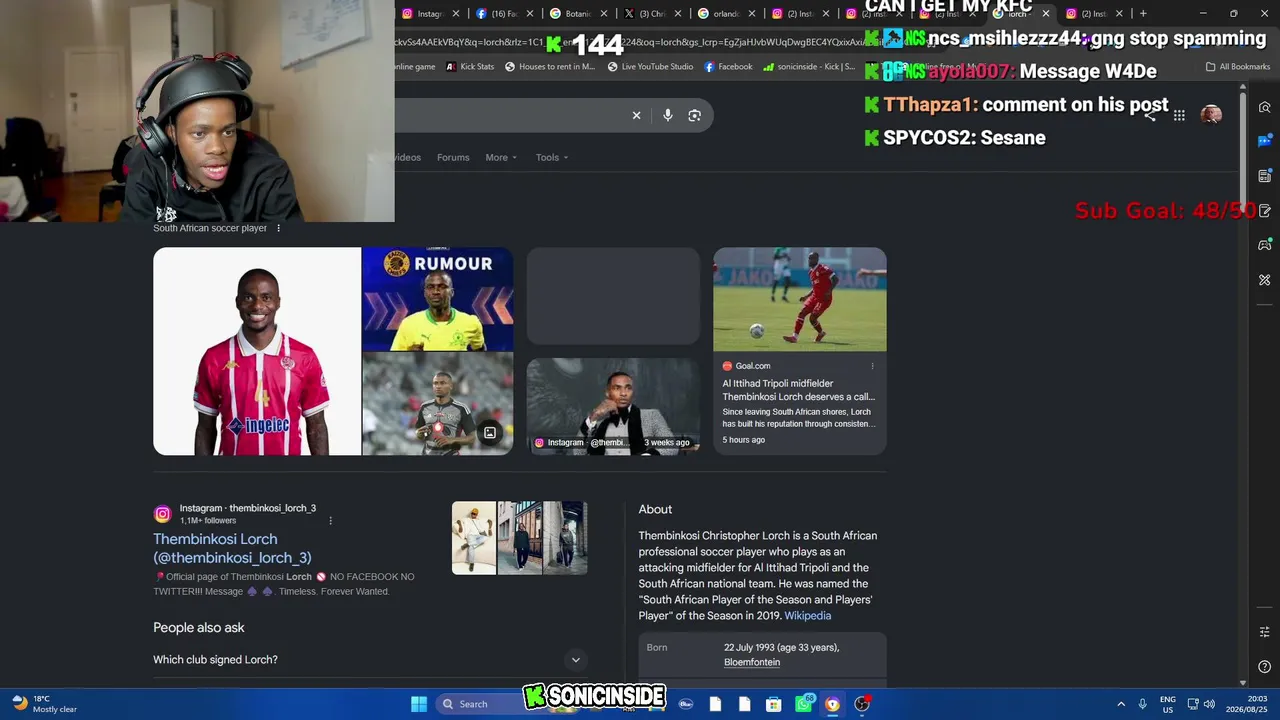Close the active lorch search tab

pyautogui.click(x=1046, y=14)
